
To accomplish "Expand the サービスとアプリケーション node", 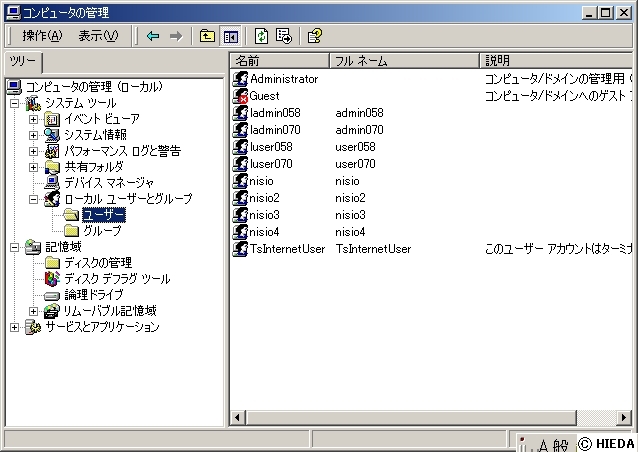I will coord(15,327).
